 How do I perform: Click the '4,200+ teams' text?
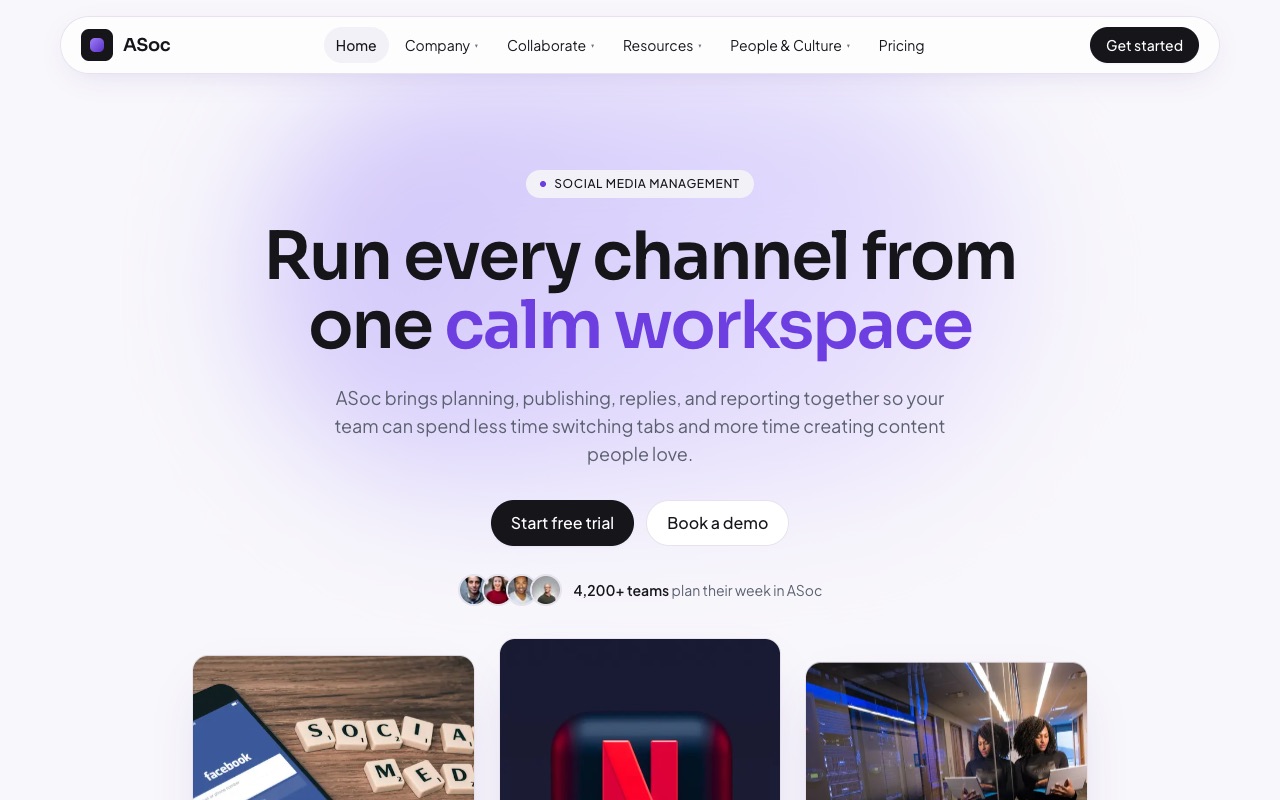coord(621,591)
